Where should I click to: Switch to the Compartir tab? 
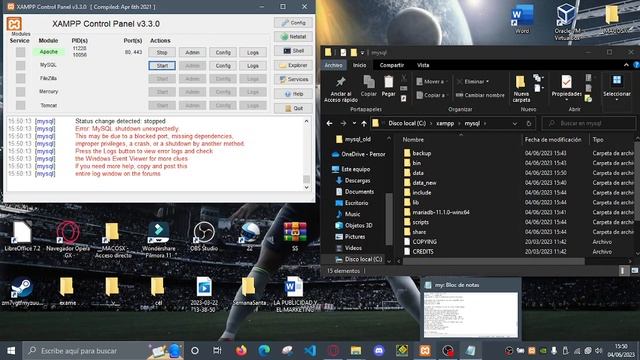tap(391, 65)
